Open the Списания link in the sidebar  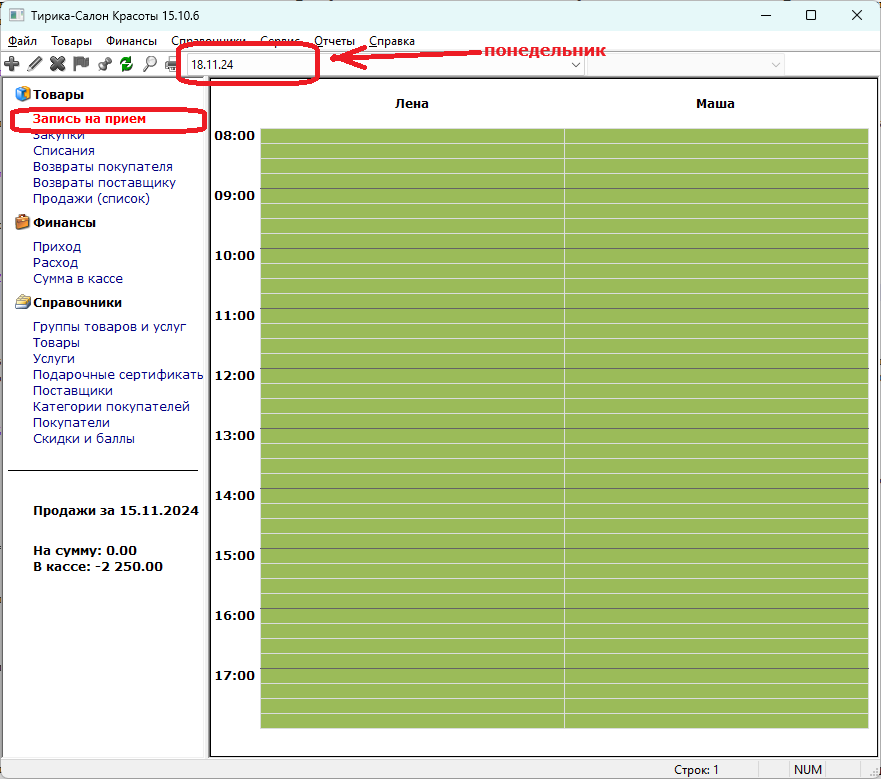63,151
